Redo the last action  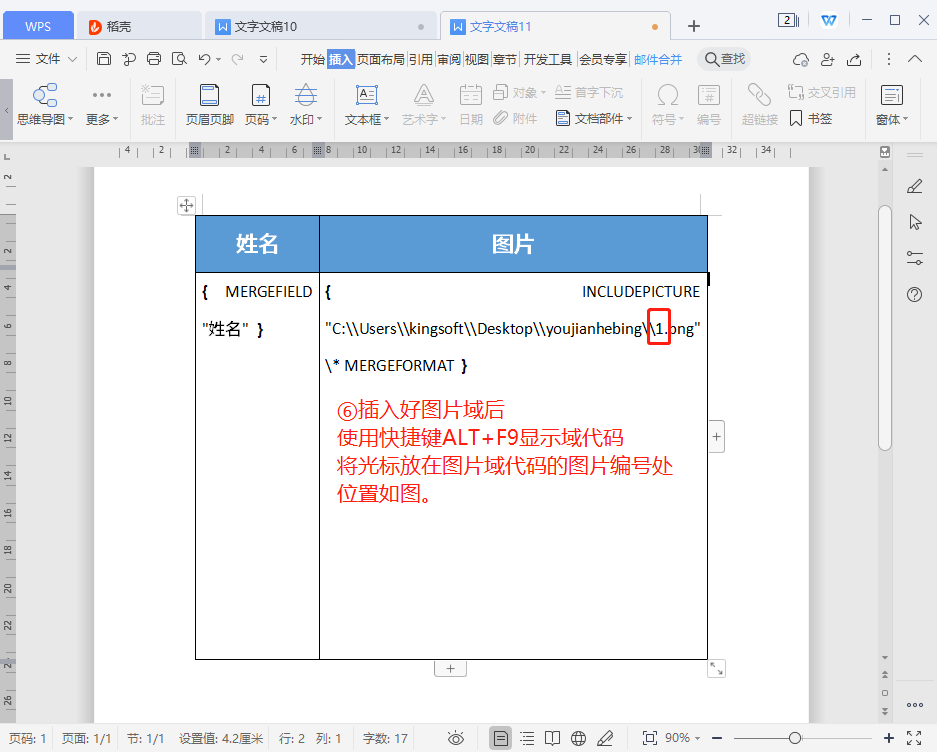pyautogui.click(x=237, y=59)
